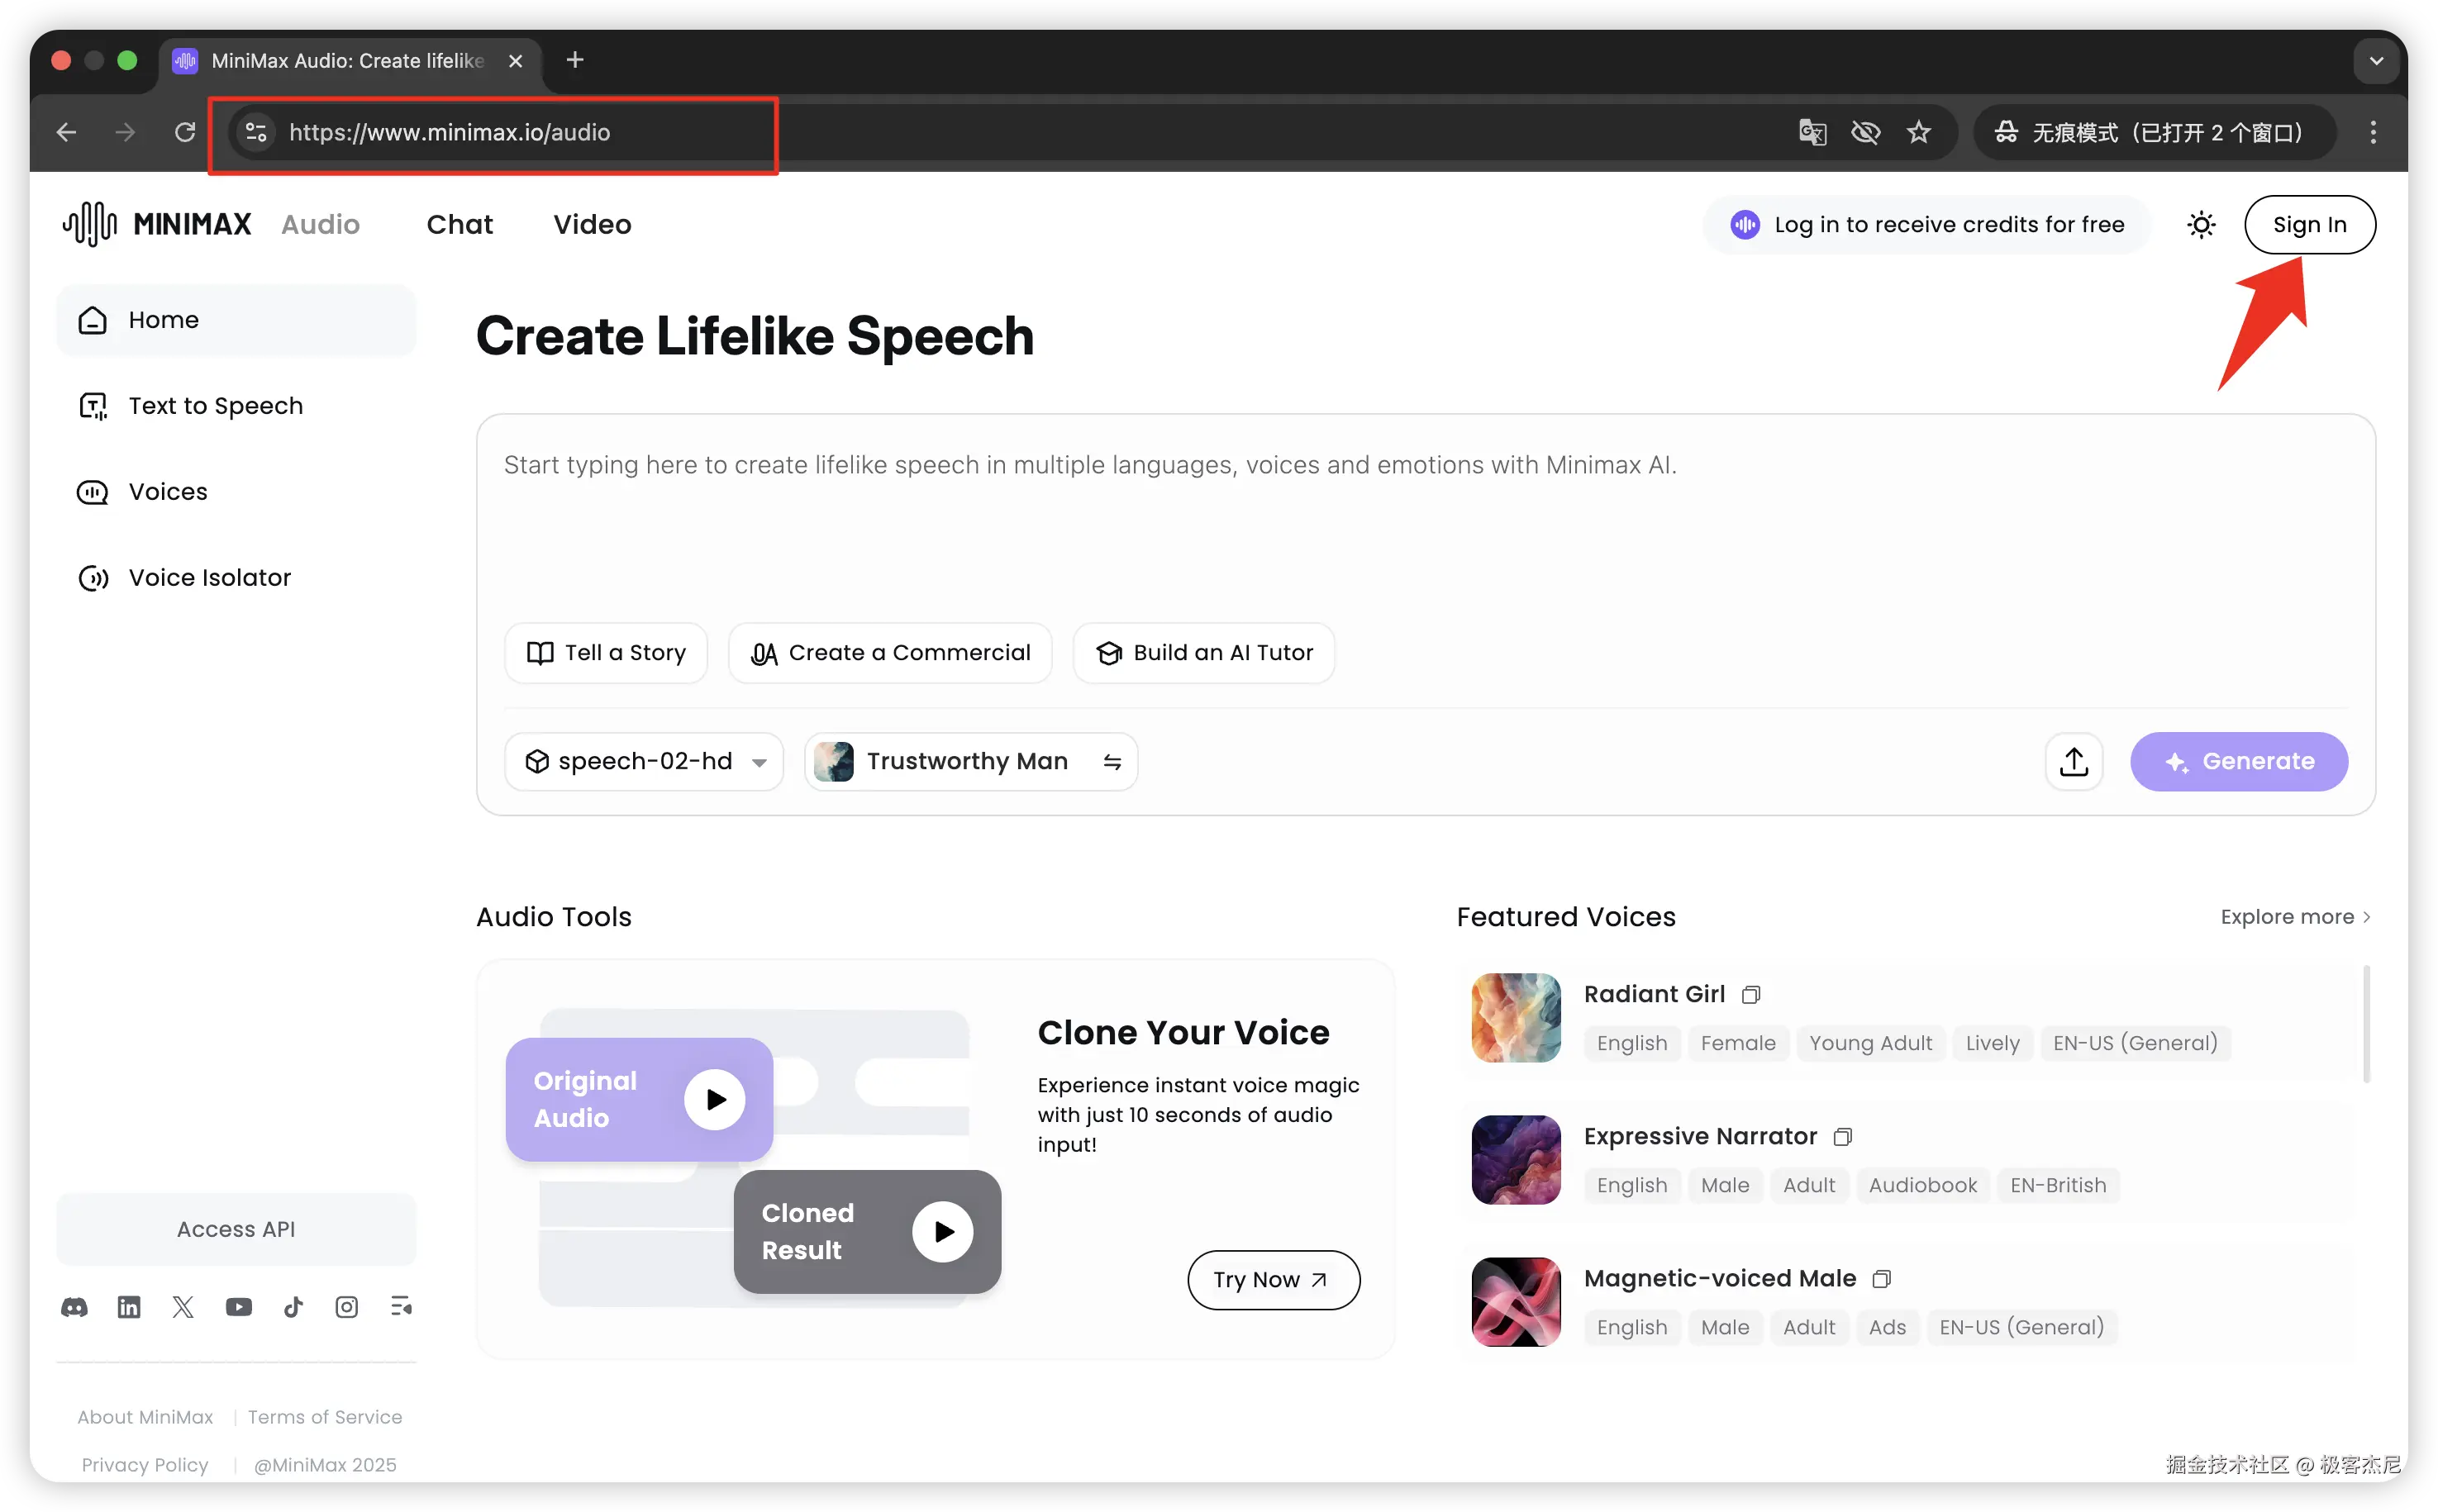
Task: Play the Cloned Result sample
Action: coord(942,1232)
